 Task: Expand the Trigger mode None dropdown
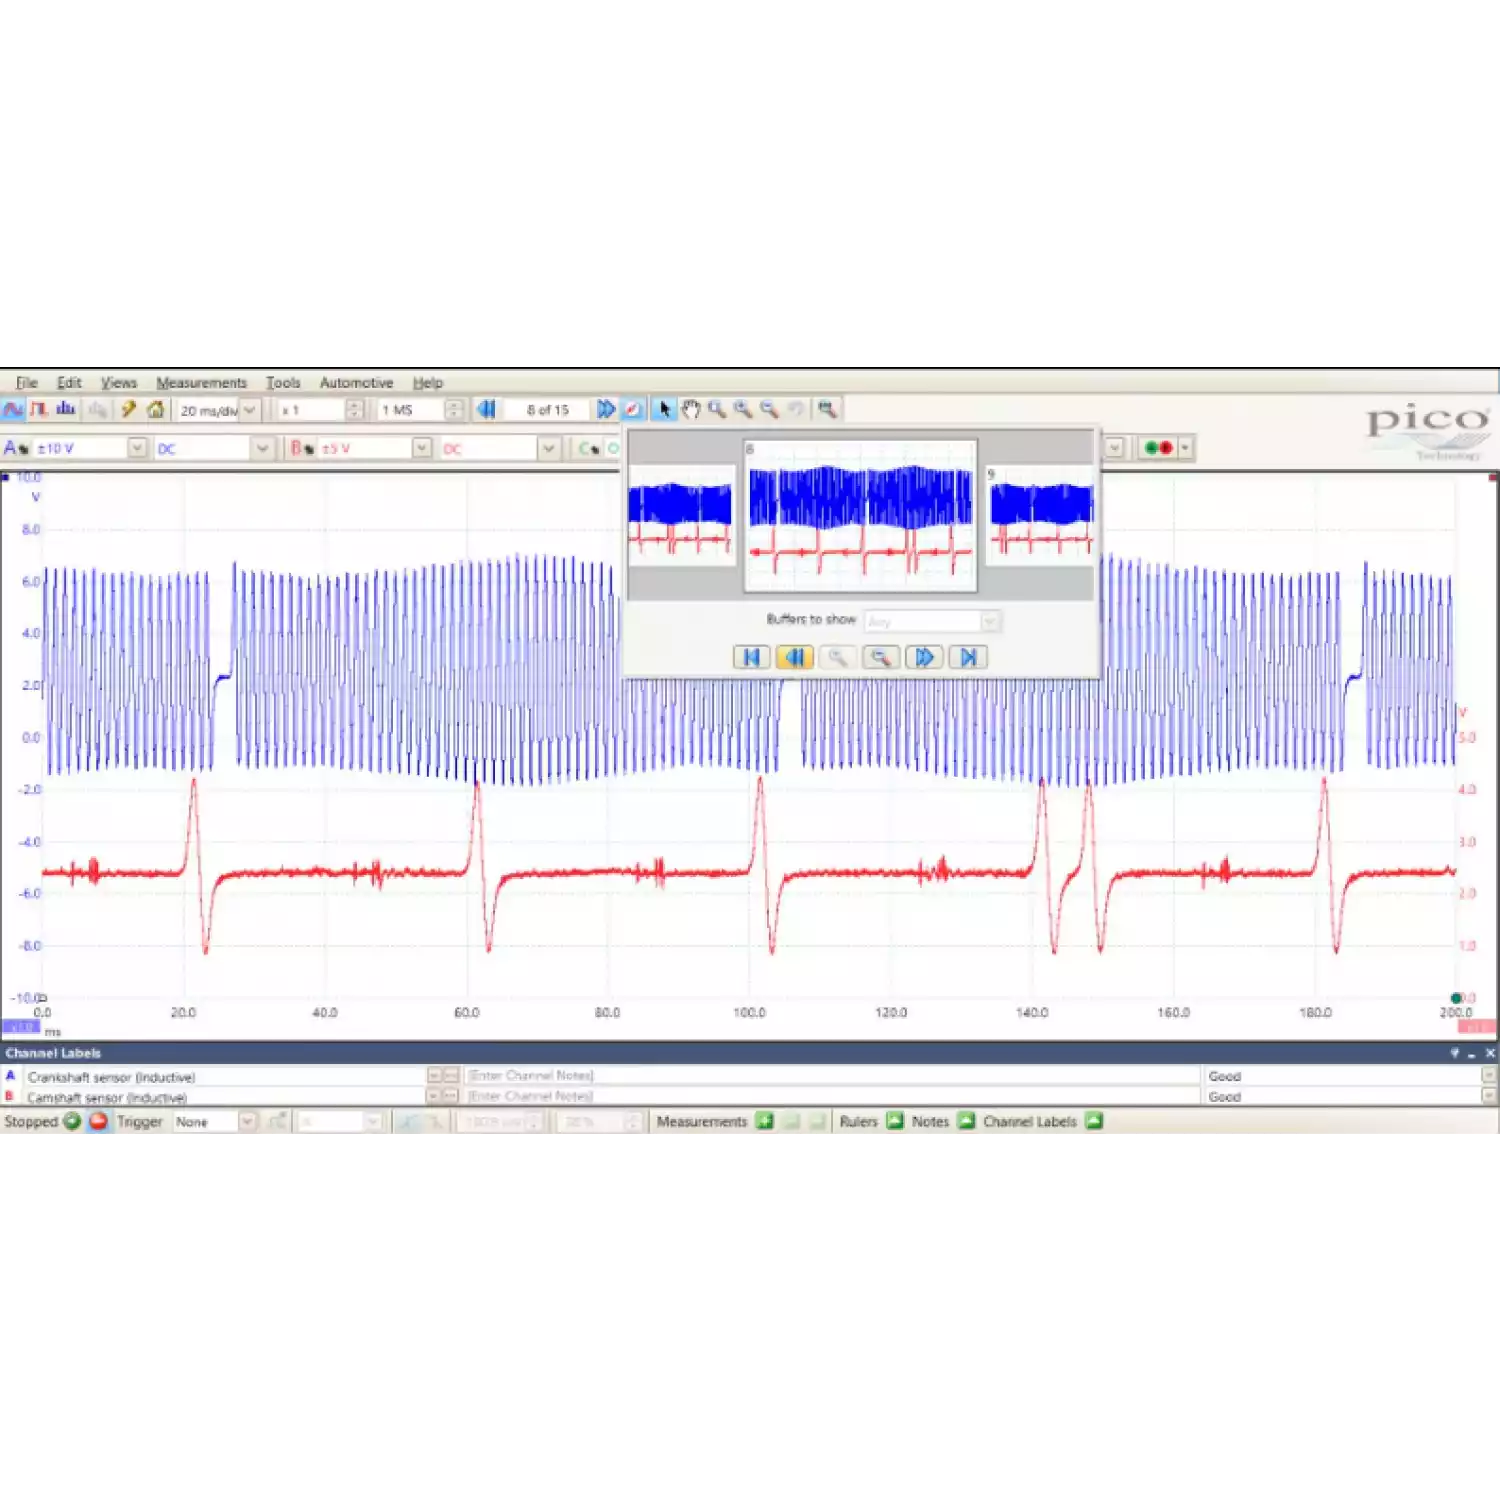(247, 1122)
